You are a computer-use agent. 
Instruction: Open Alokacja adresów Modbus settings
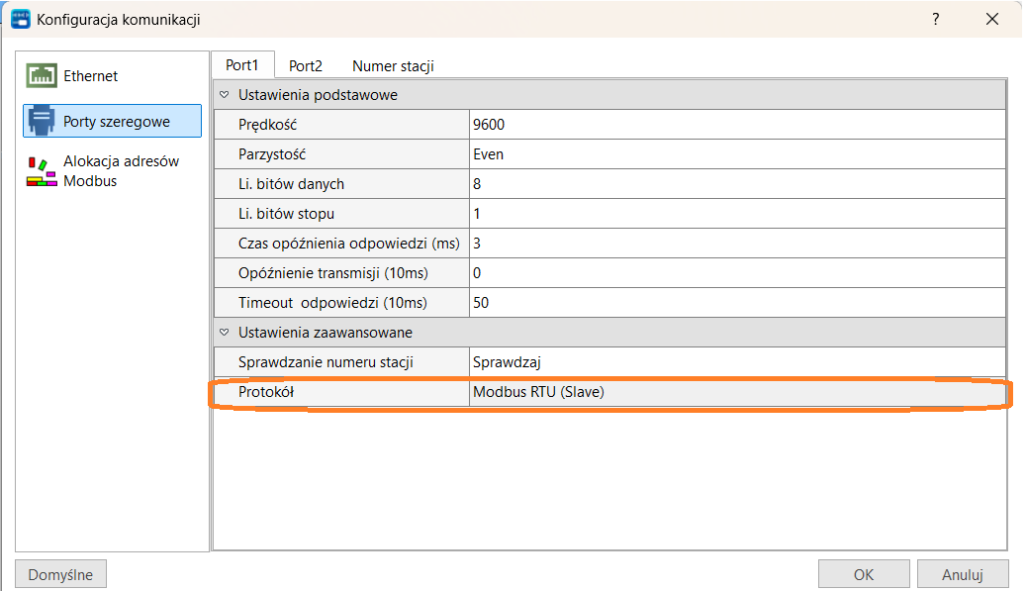[121, 171]
